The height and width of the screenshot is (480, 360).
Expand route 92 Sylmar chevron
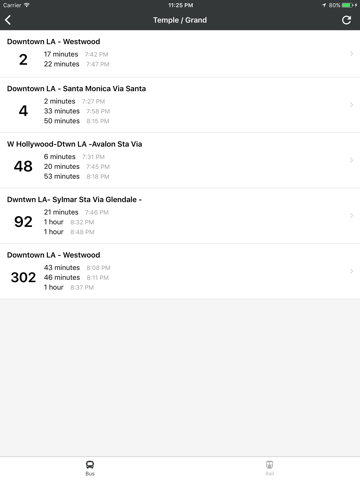tap(351, 216)
